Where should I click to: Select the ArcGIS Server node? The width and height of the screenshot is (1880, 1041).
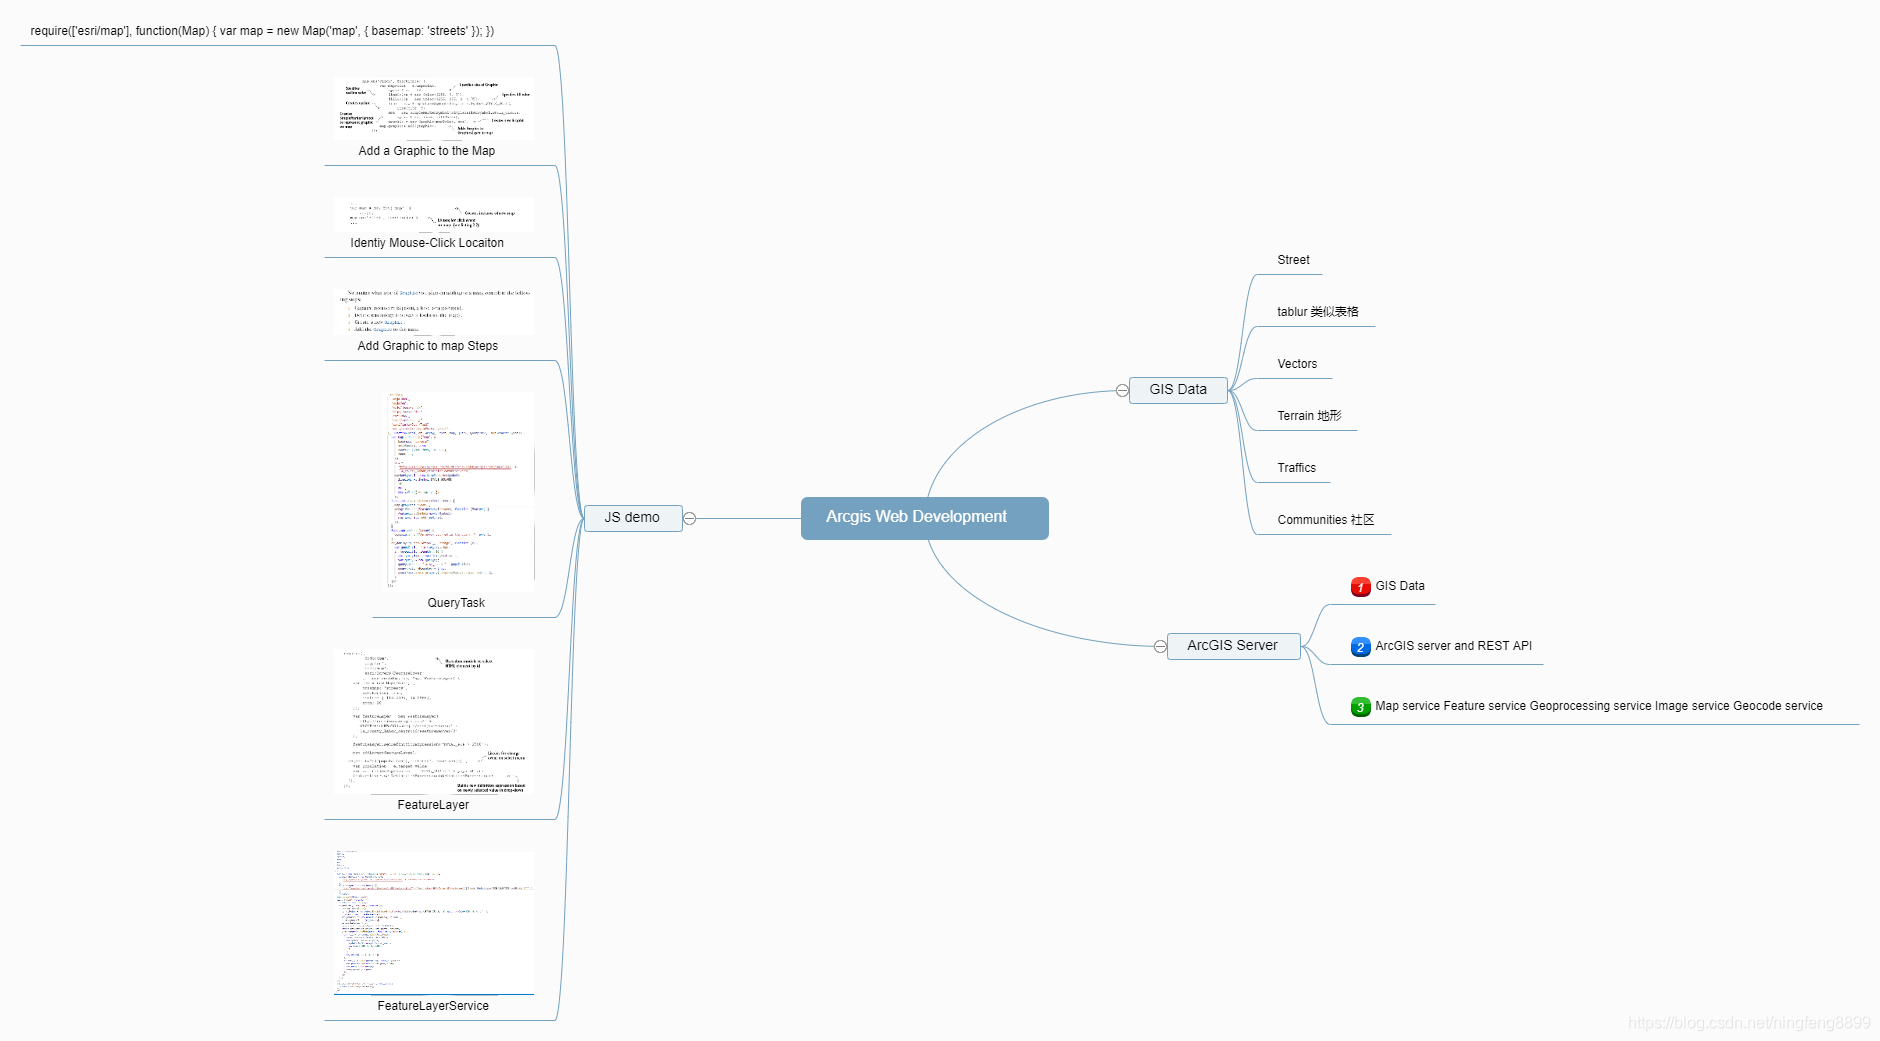pos(1233,646)
